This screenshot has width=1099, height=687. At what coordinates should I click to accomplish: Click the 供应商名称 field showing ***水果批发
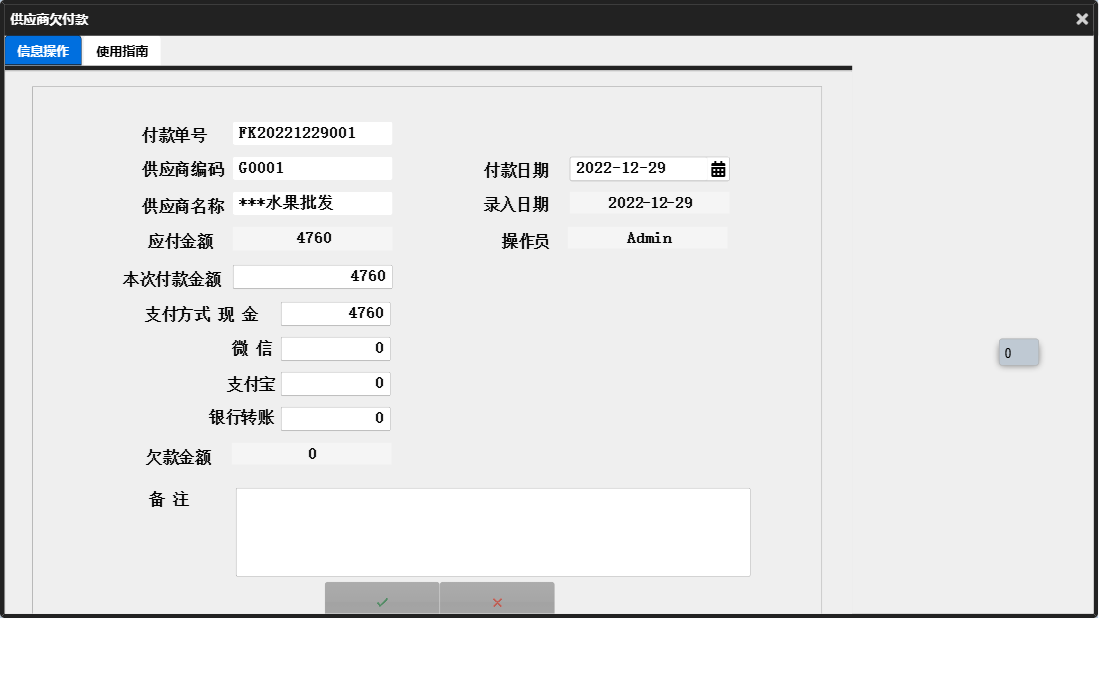coord(312,202)
